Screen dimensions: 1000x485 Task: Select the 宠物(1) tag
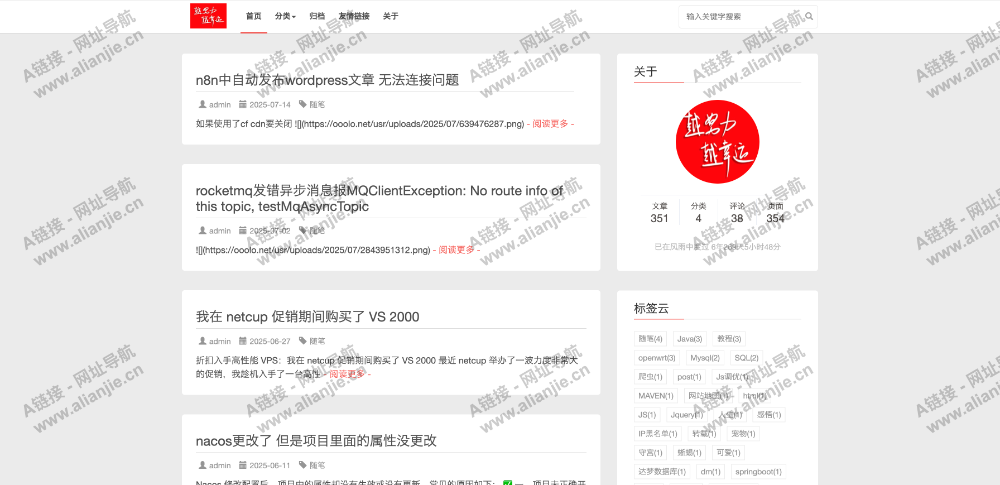pyautogui.click(x=743, y=434)
